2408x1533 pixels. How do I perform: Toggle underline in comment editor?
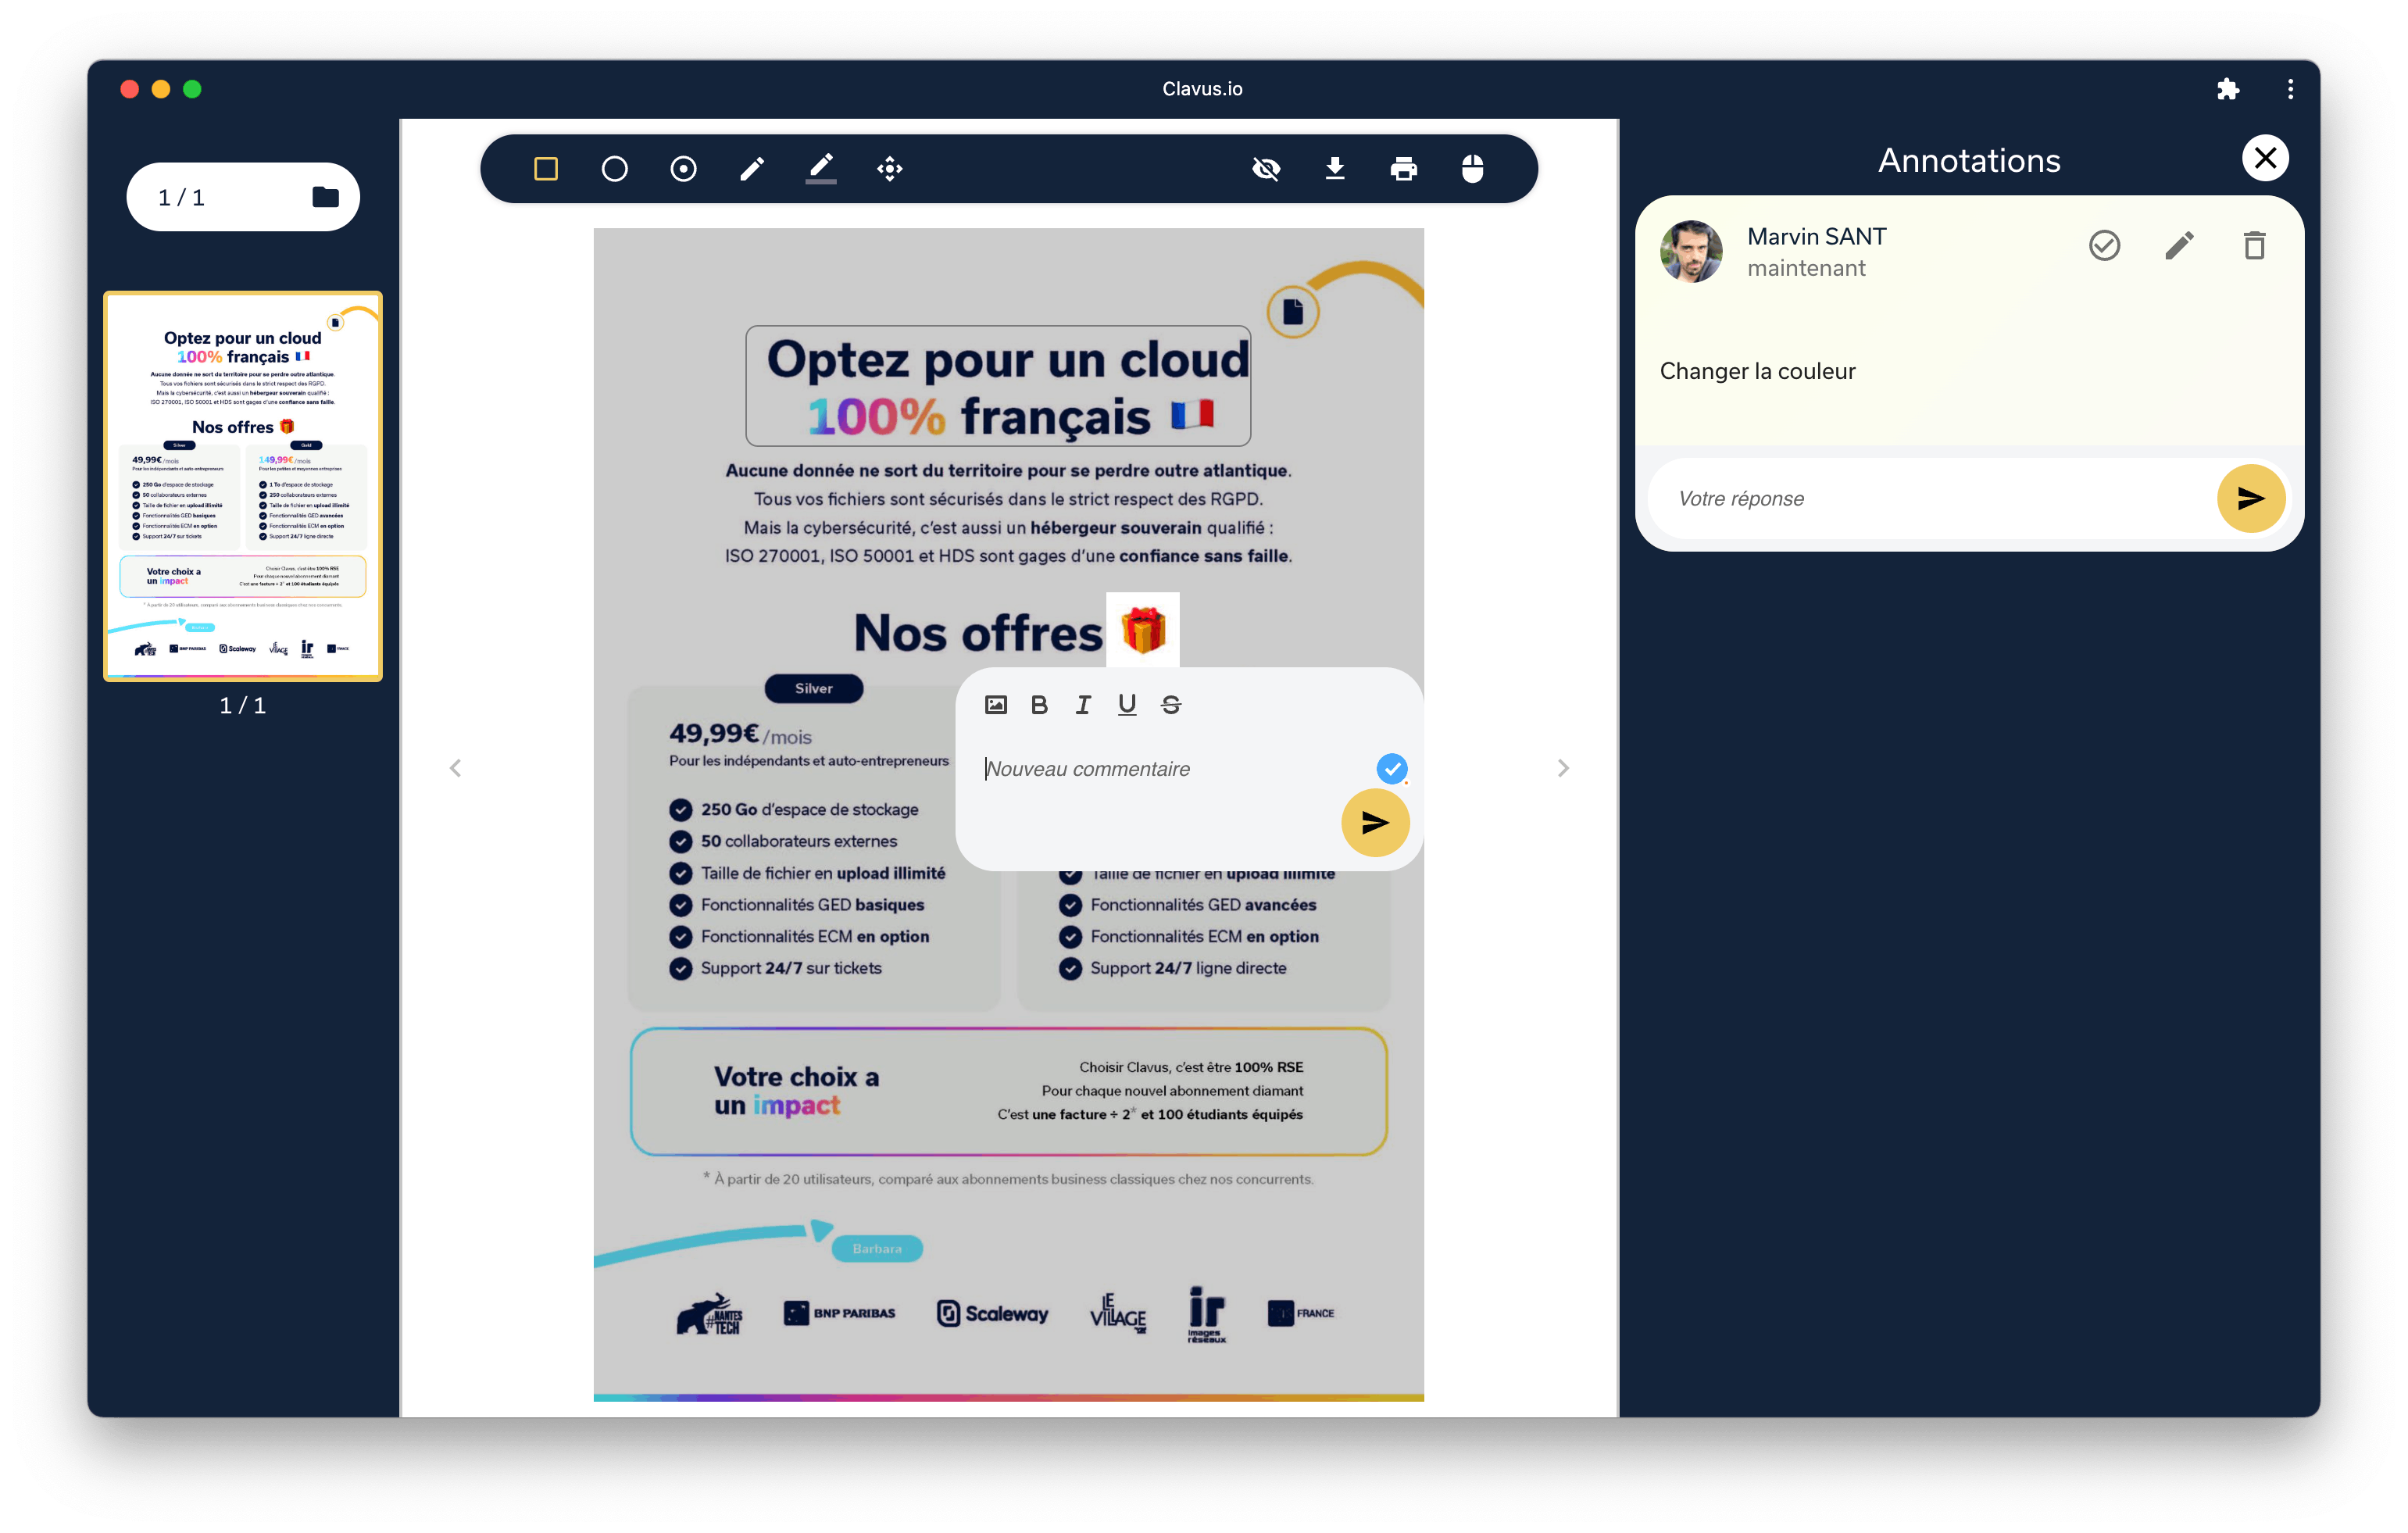(1127, 705)
